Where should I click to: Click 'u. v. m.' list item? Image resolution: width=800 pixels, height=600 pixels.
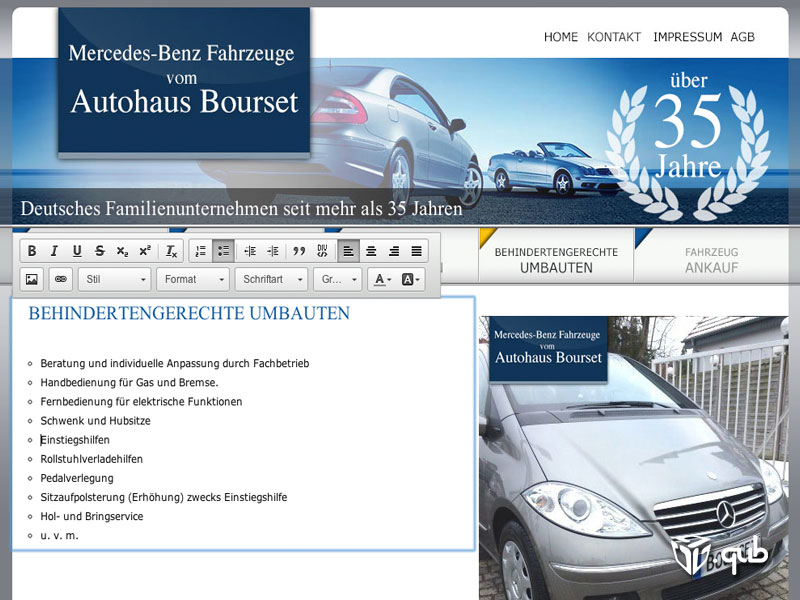59,536
